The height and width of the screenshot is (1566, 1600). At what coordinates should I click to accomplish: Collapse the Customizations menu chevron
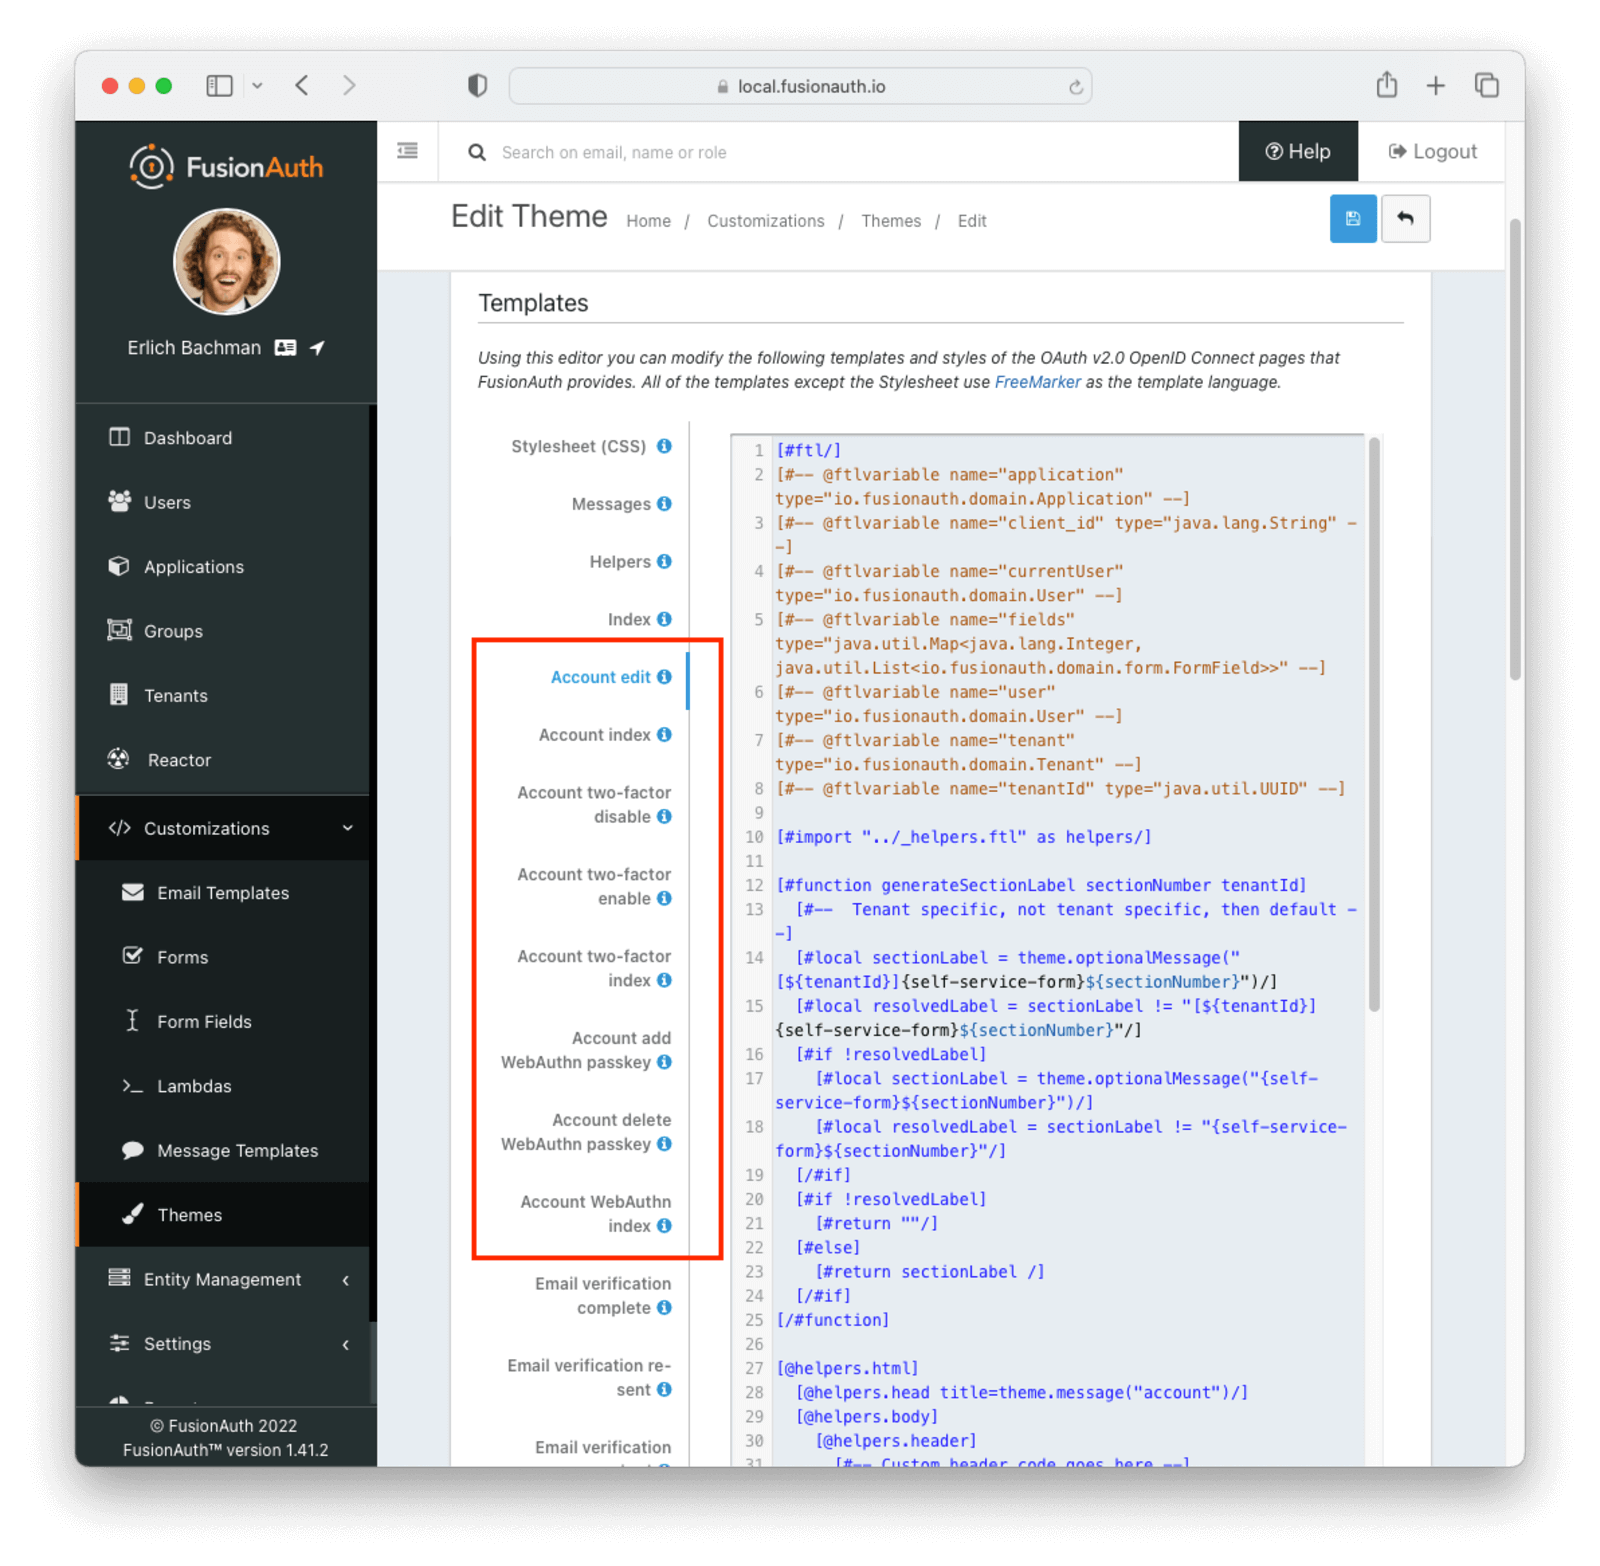(x=348, y=828)
